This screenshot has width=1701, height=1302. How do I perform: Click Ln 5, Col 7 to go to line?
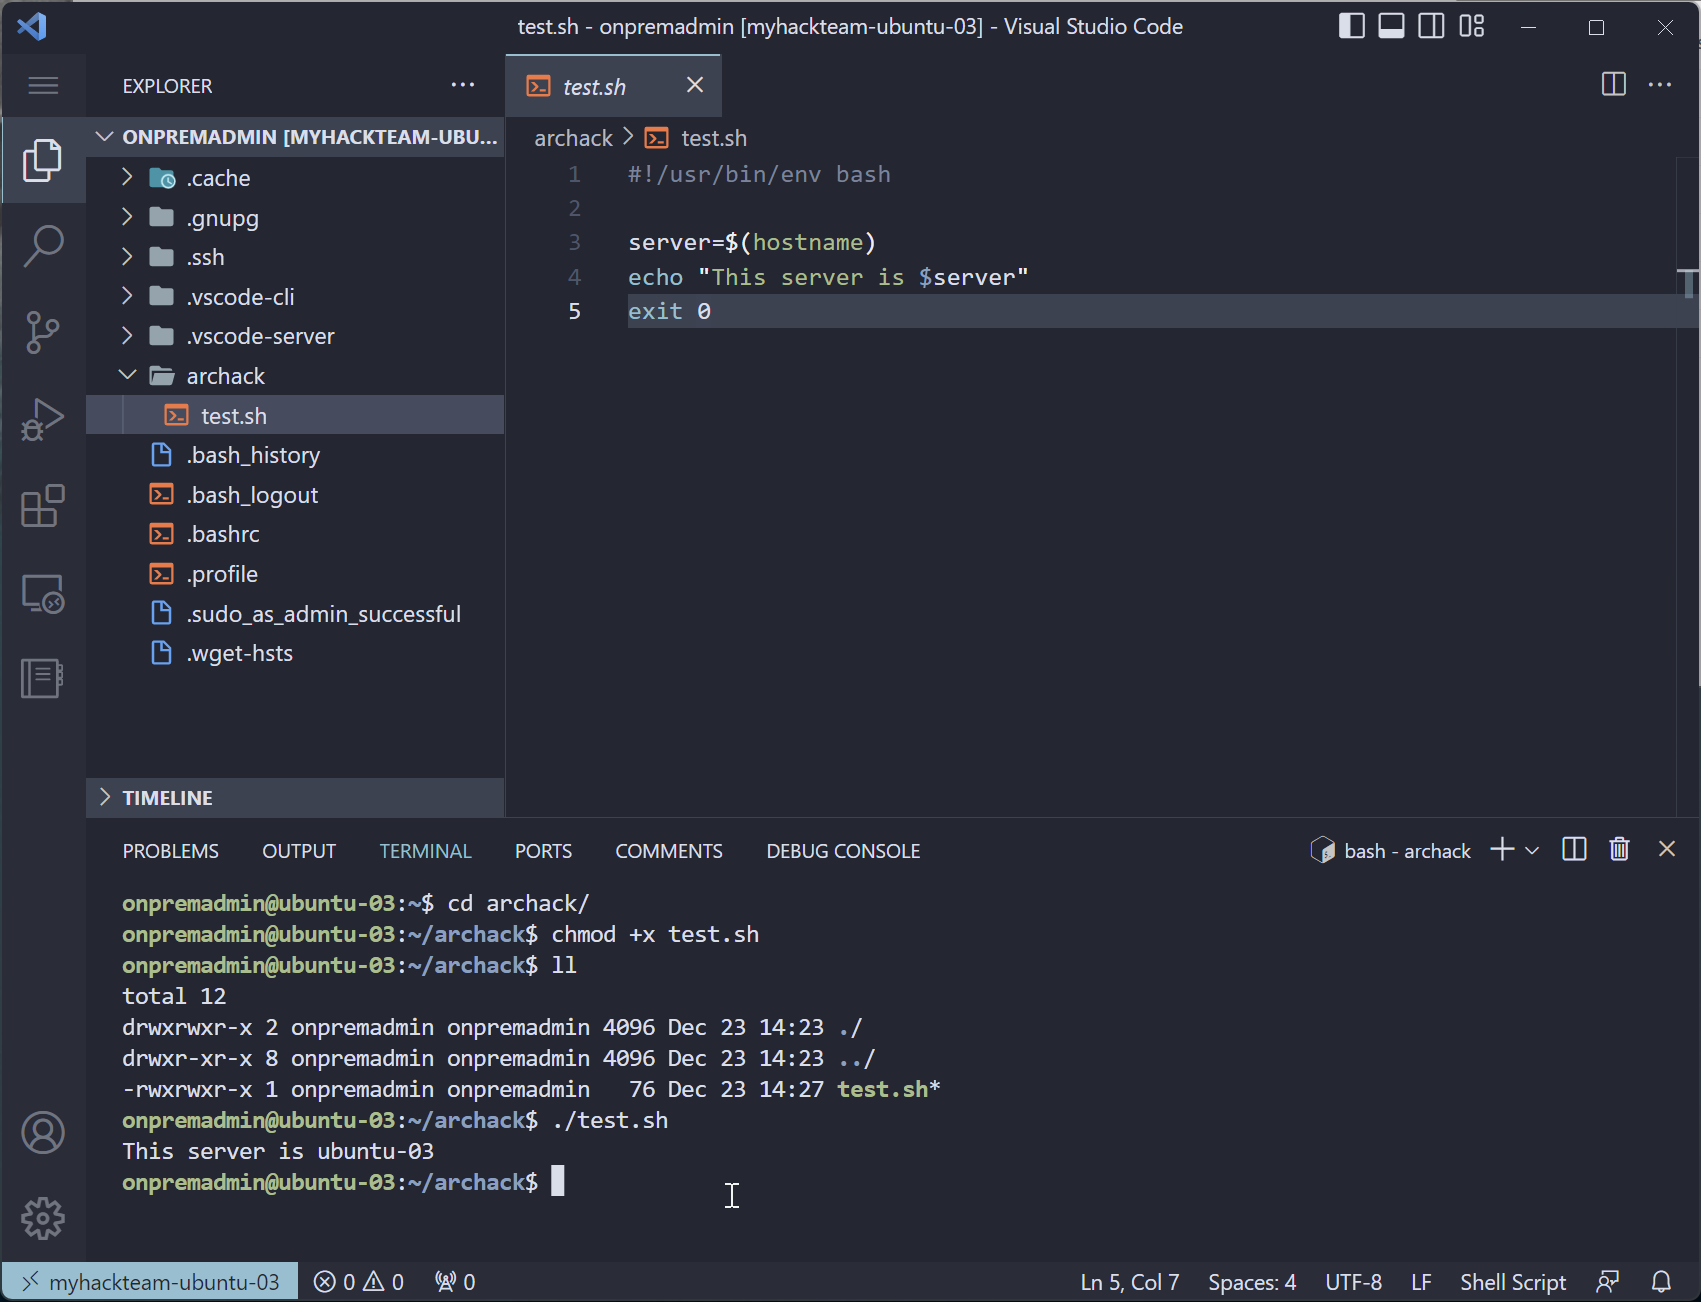click(1128, 1280)
